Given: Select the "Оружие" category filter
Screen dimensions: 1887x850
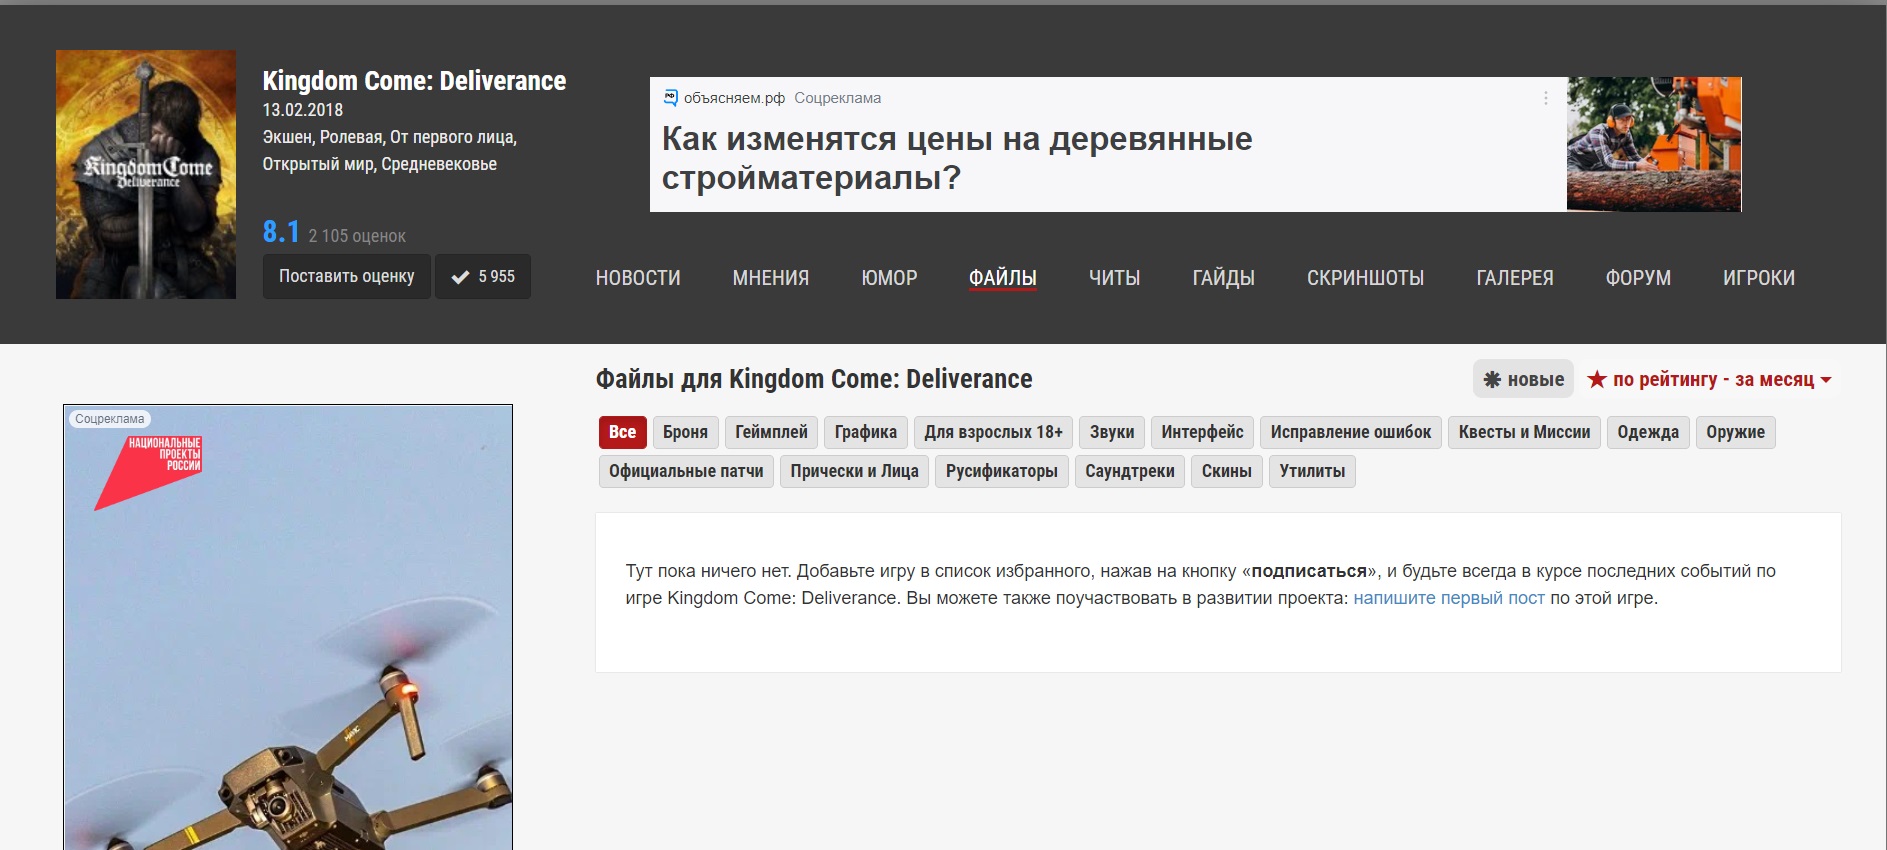Looking at the screenshot, I should [1735, 432].
